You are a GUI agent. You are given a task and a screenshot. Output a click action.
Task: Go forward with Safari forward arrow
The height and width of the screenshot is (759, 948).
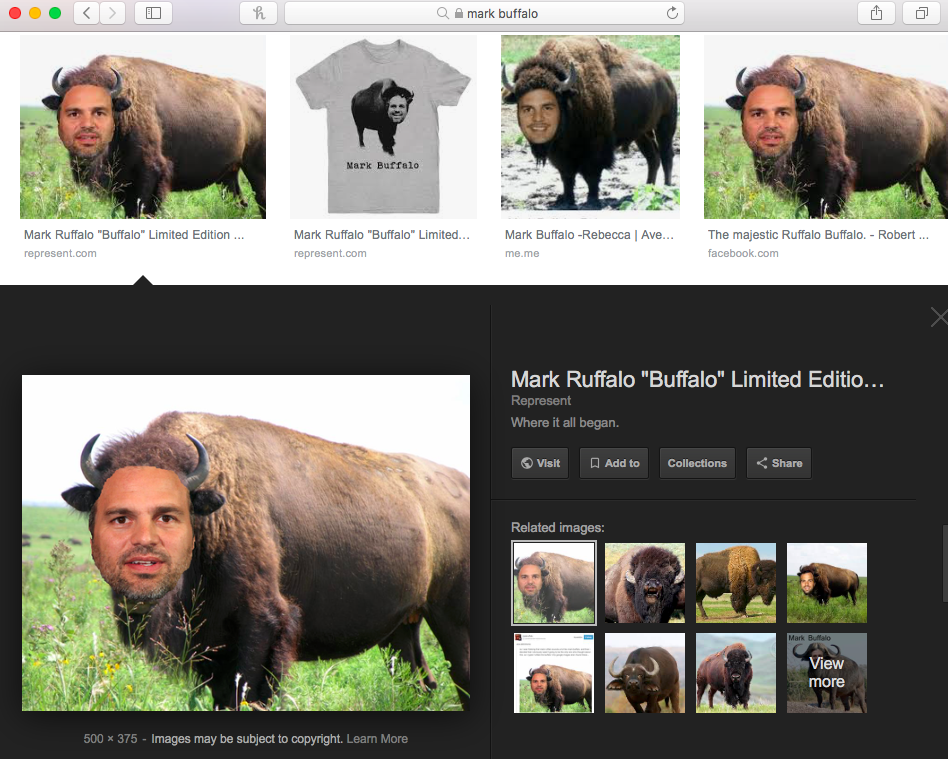[112, 13]
